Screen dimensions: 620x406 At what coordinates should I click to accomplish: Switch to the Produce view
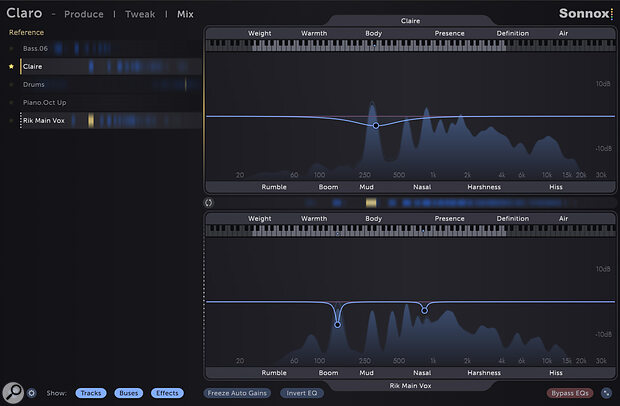point(84,14)
